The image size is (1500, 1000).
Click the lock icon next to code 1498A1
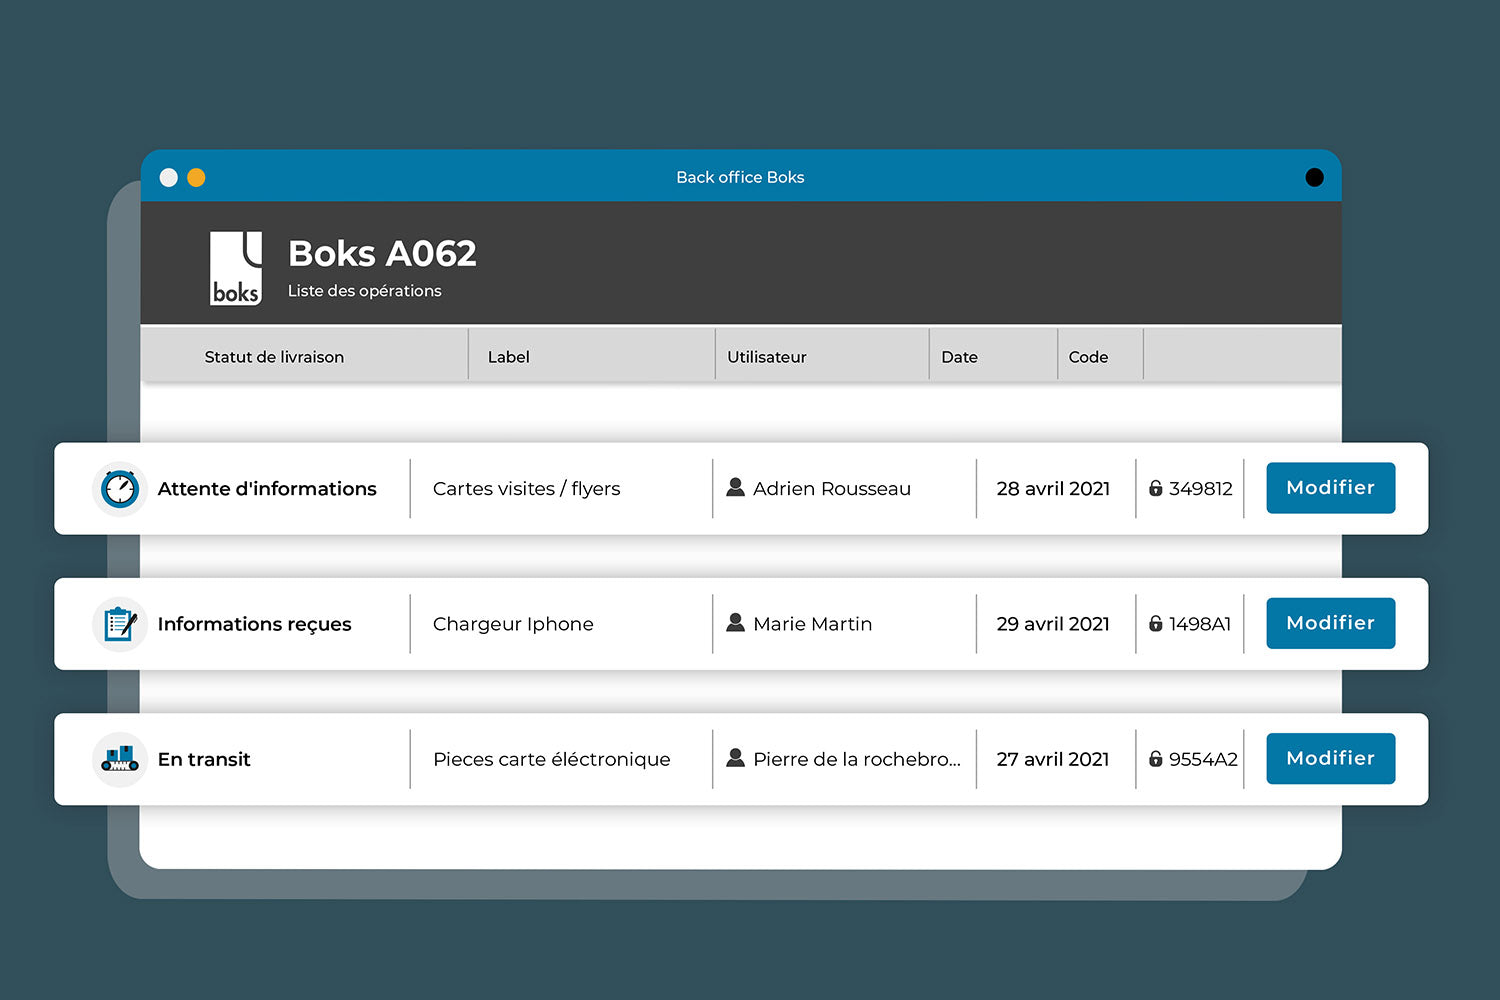[1156, 624]
